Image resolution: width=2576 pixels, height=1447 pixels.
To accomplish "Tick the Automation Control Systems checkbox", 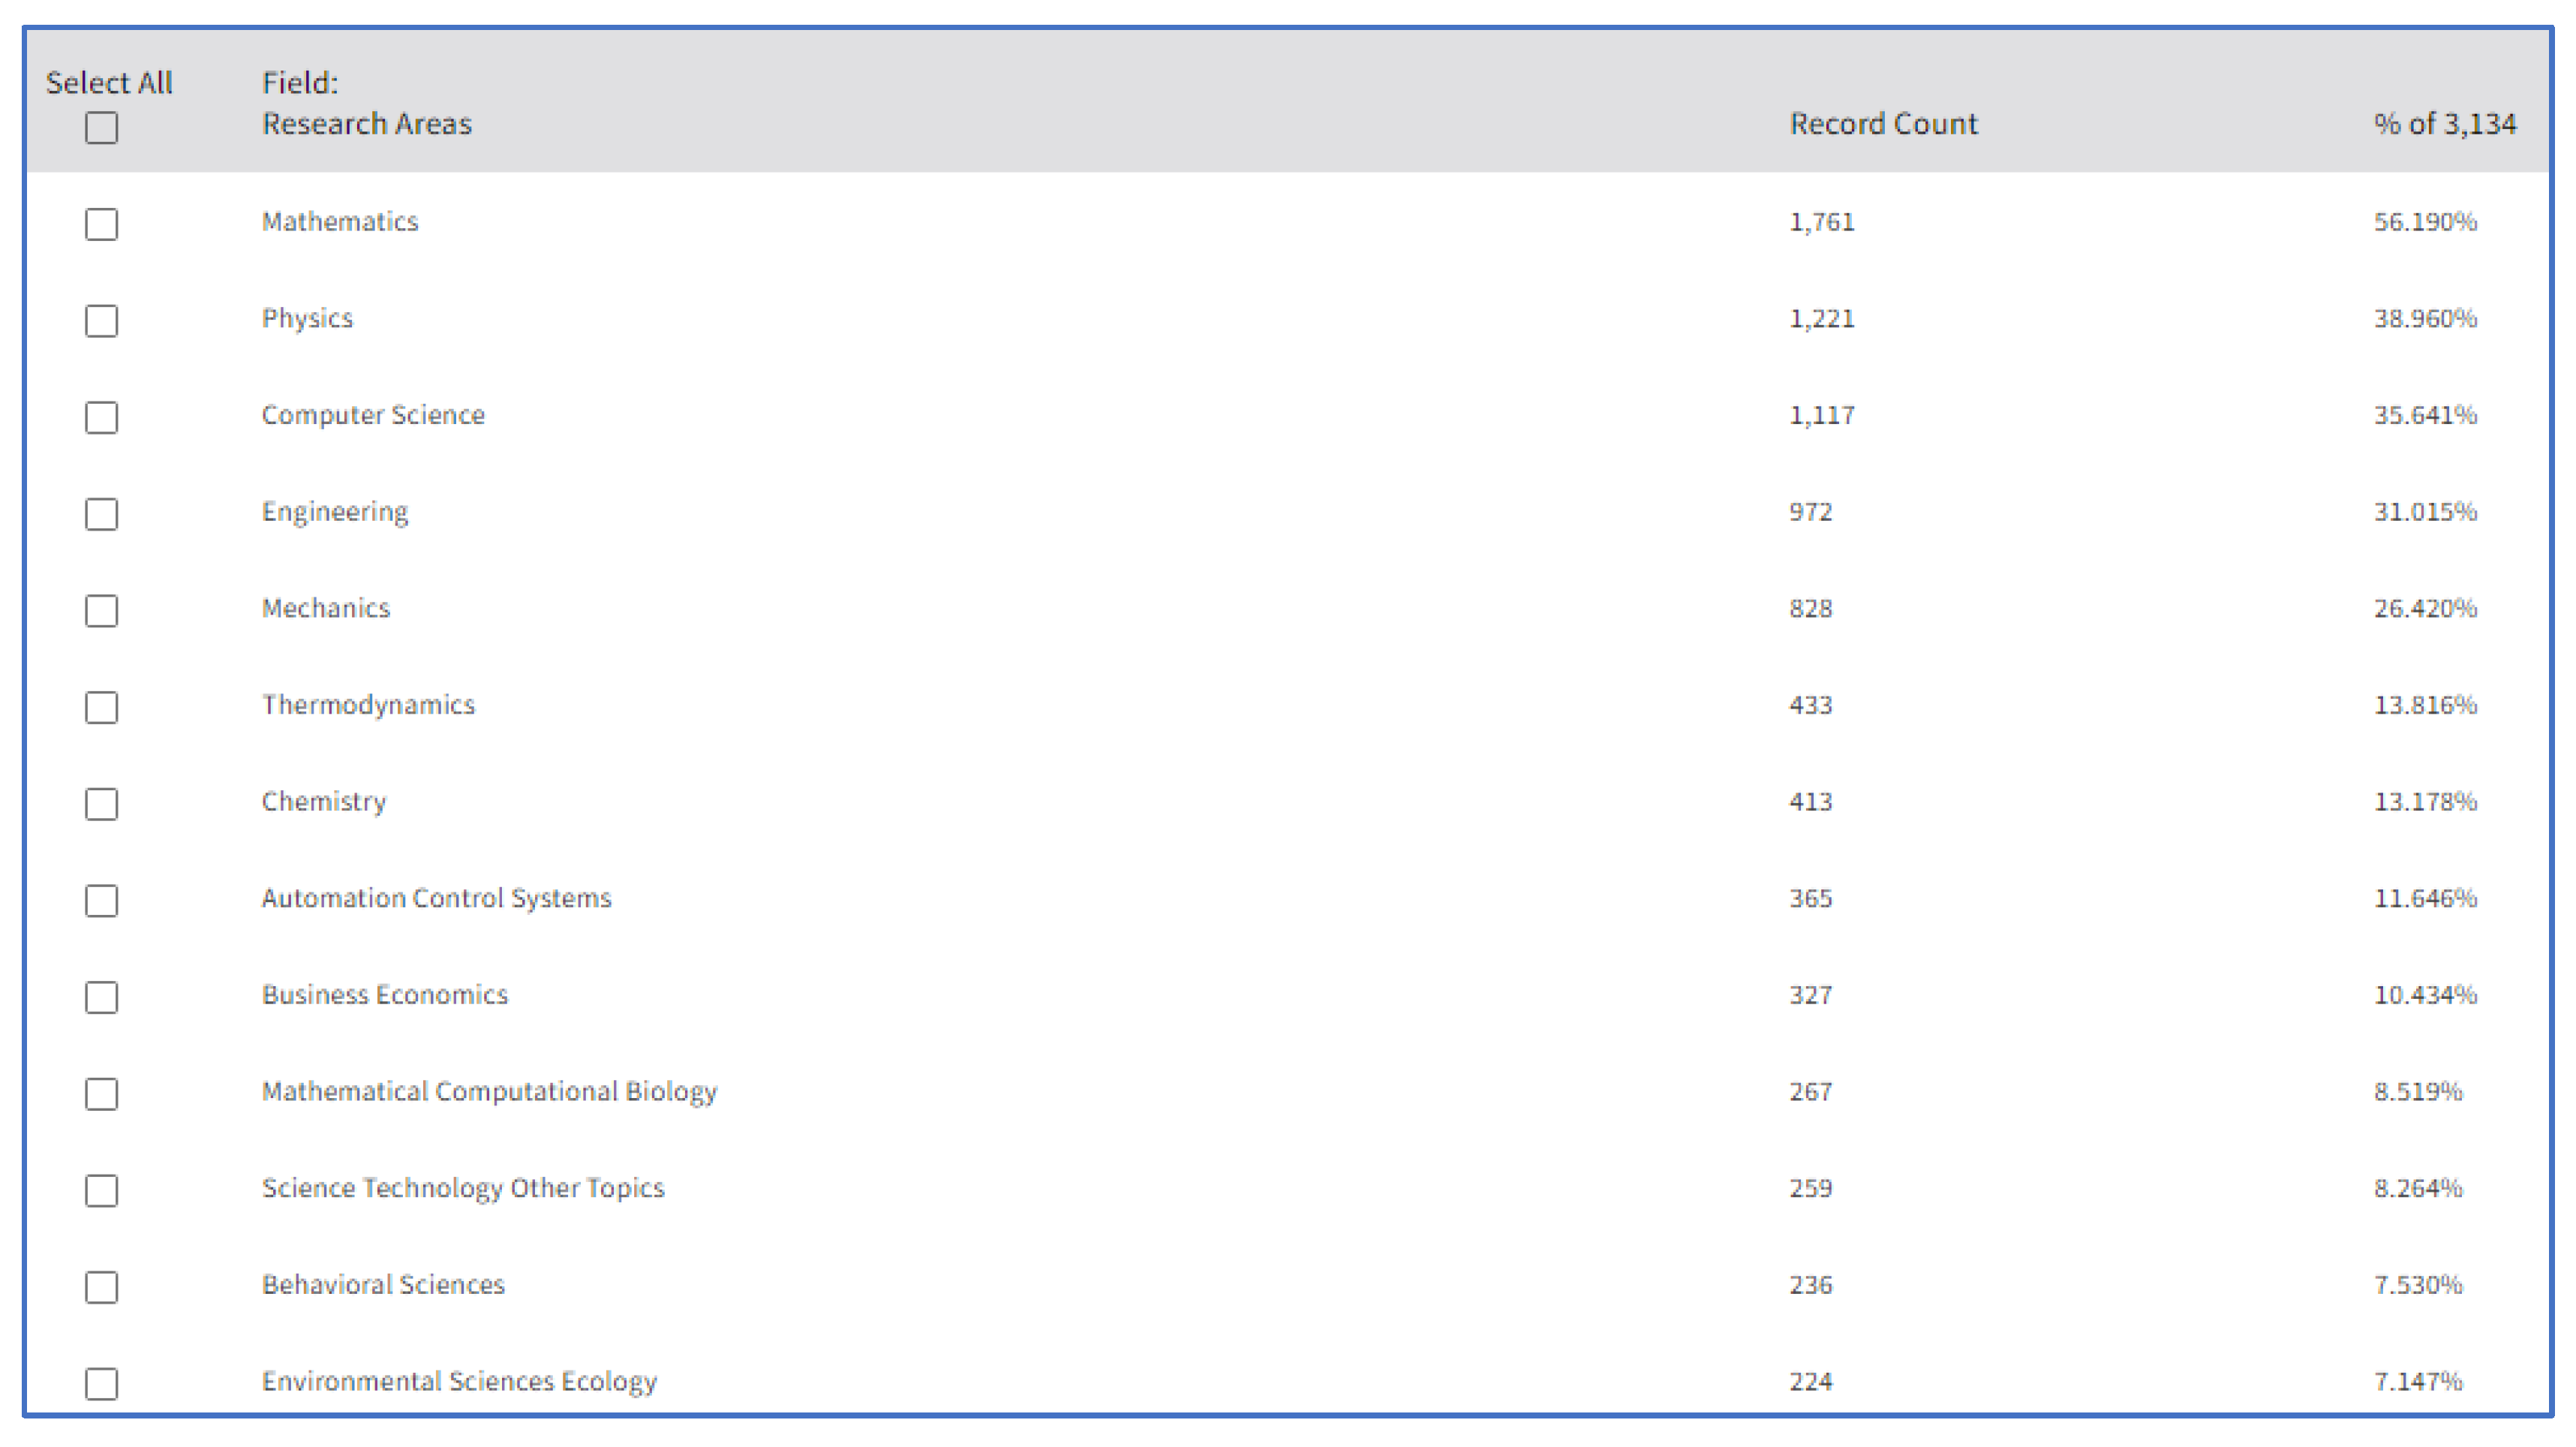I will pos(101,901).
